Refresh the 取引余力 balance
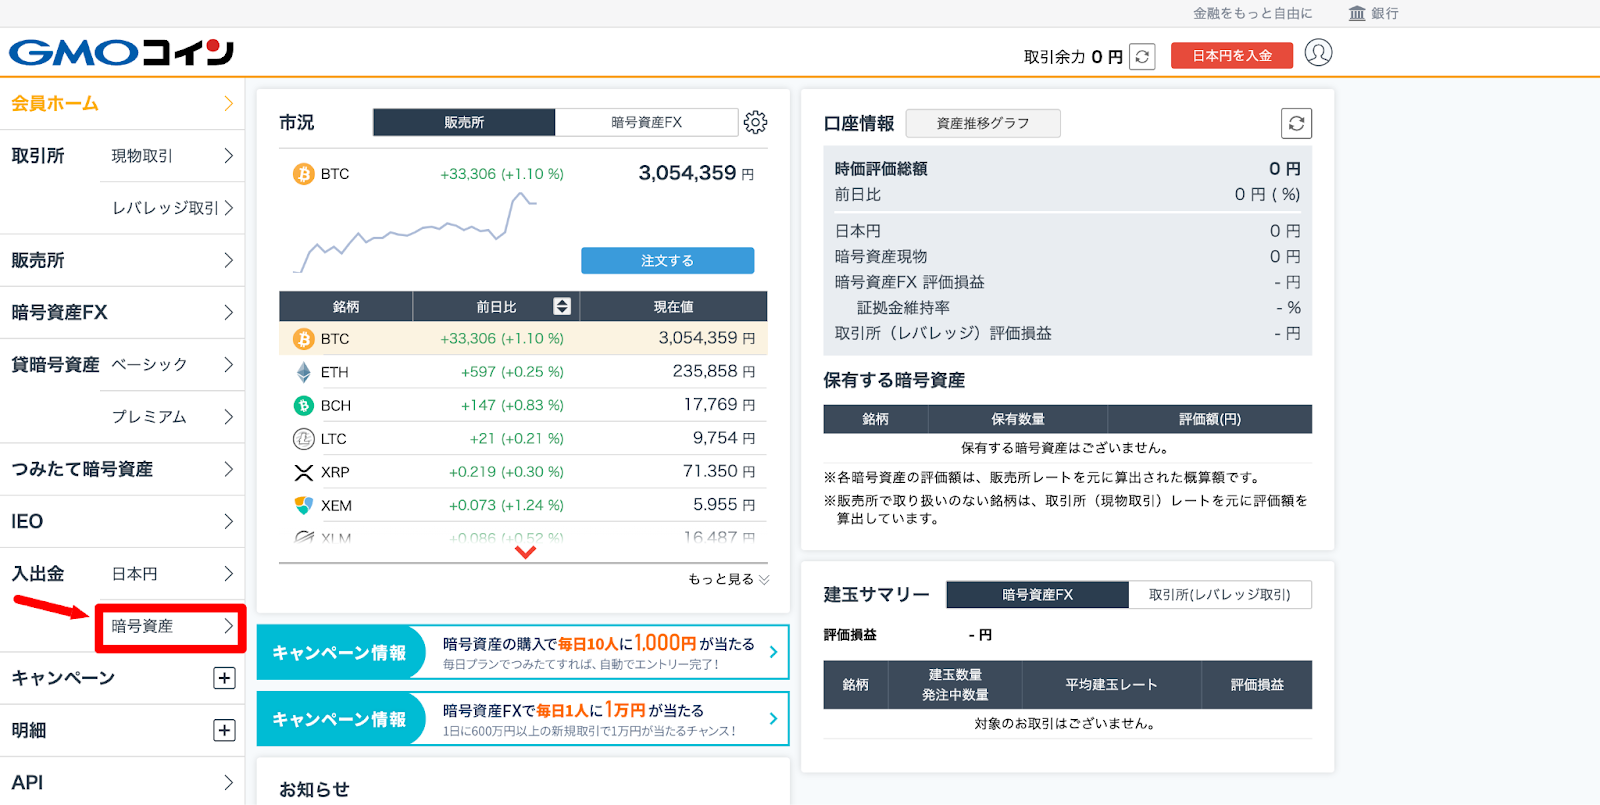The width and height of the screenshot is (1600, 805). click(x=1142, y=56)
